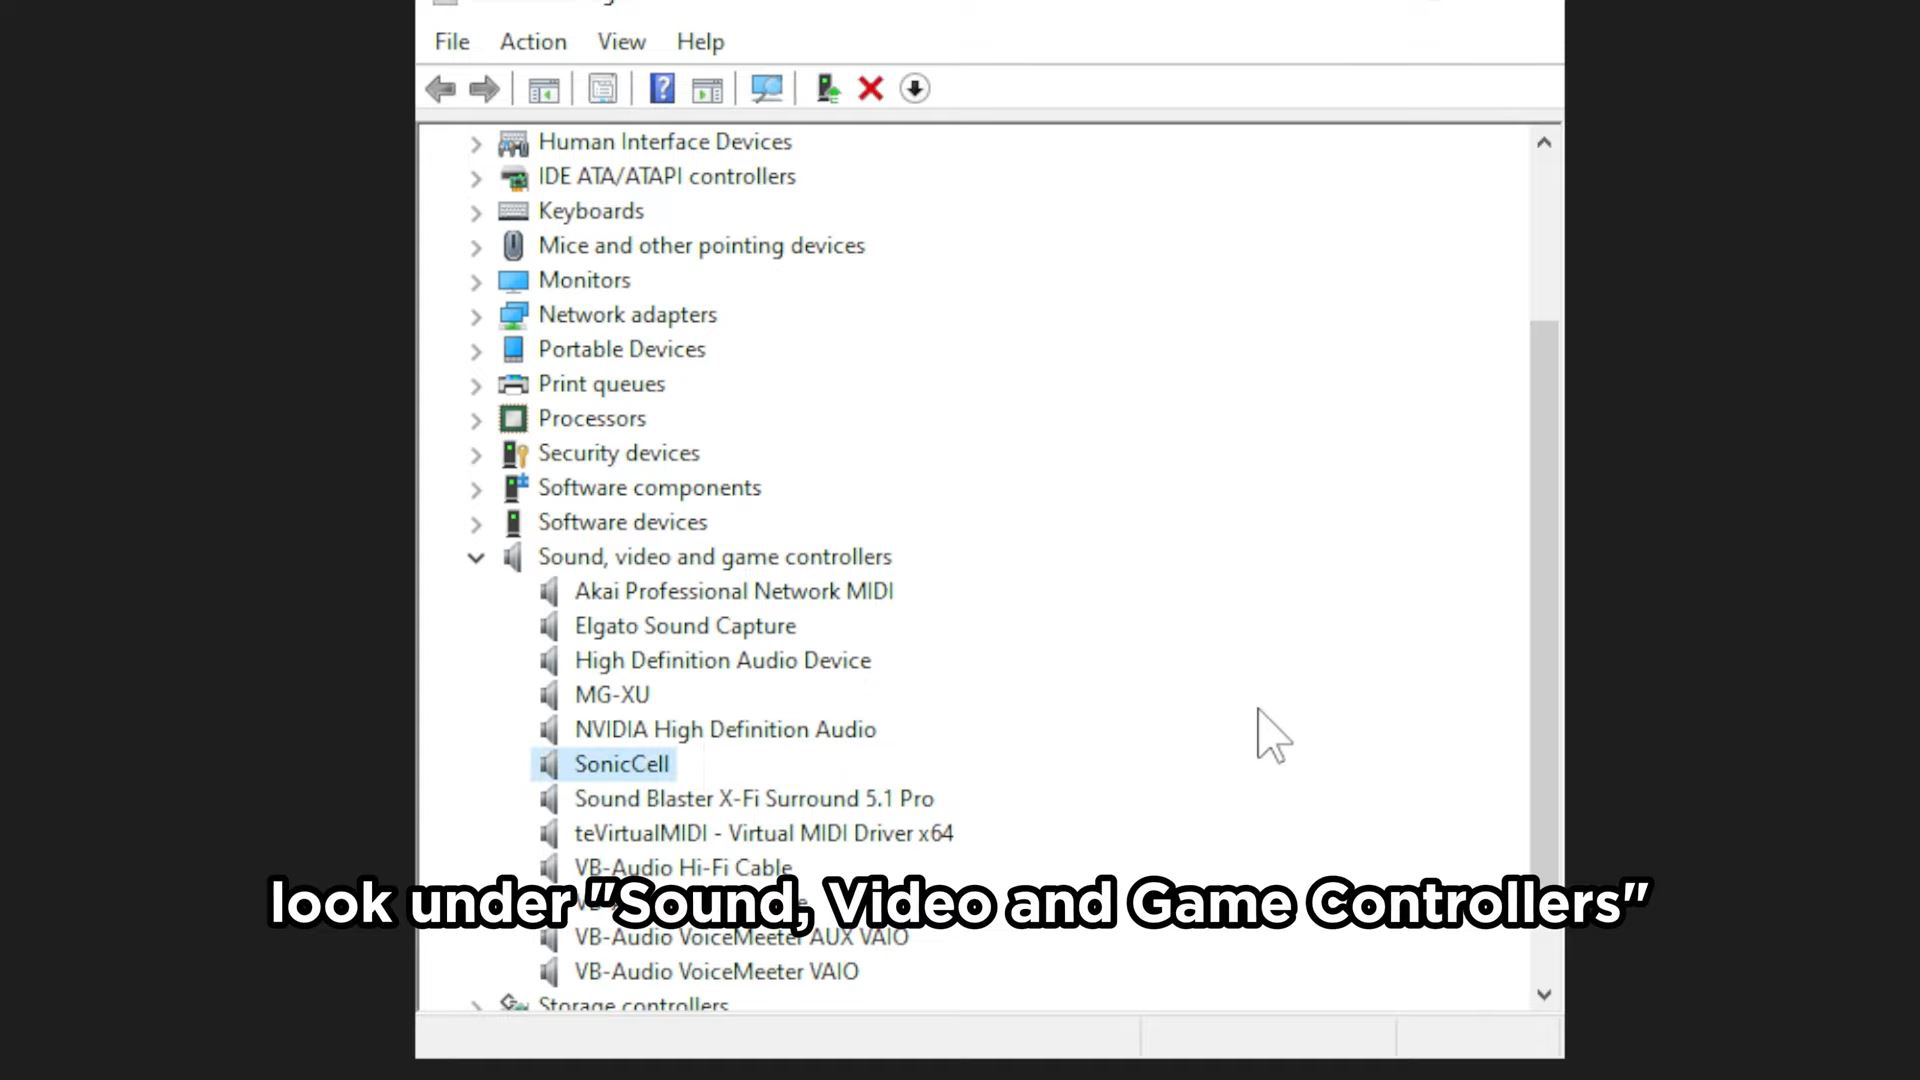The width and height of the screenshot is (1920, 1080).
Task: Expand Mice and other pointing devices
Action: coord(476,248)
